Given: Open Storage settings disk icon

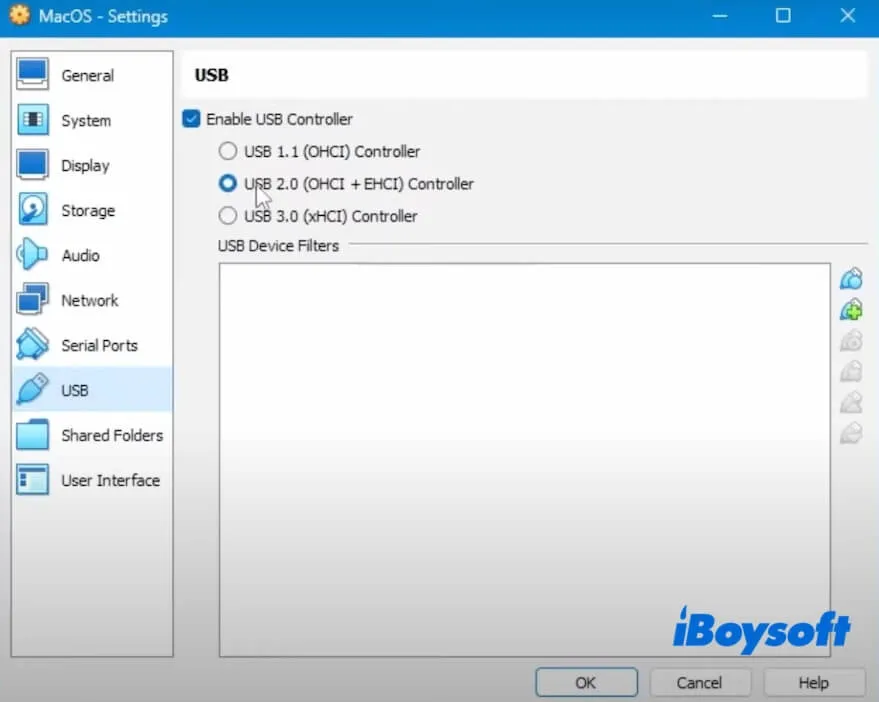Looking at the screenshot, I should [x=33, y=210].
